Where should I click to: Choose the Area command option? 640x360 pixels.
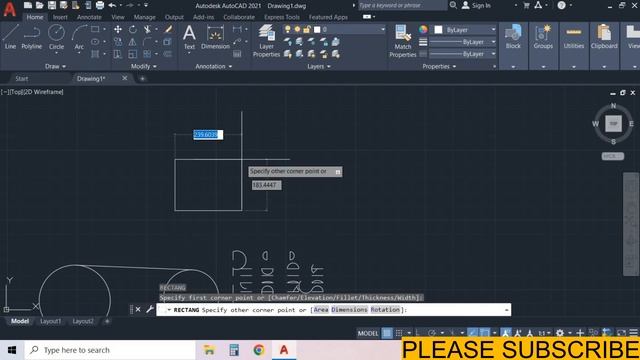point(321,310)
